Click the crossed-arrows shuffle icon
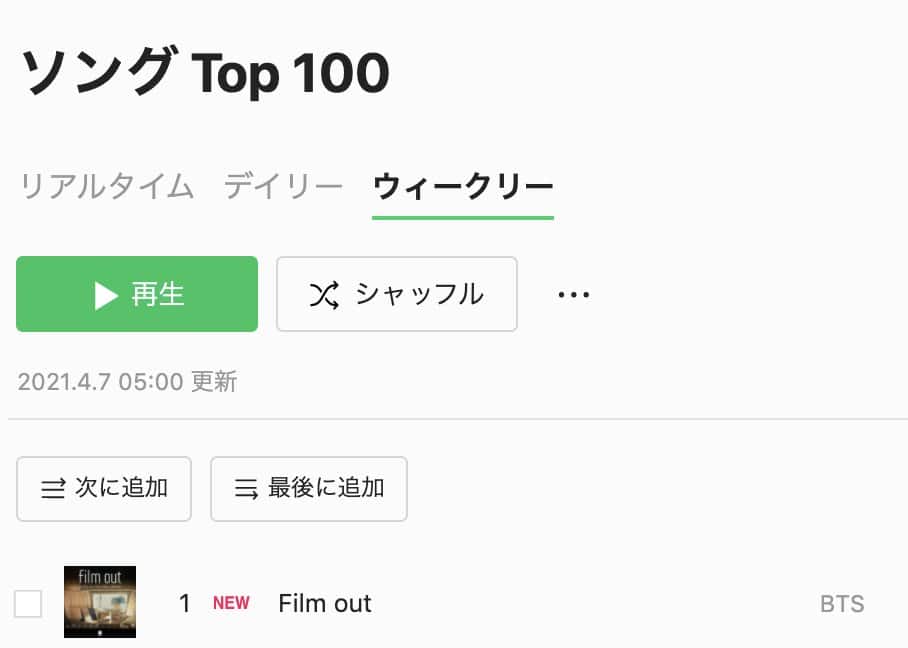Viewport: 908px width, 648px height. pos(324,295)
